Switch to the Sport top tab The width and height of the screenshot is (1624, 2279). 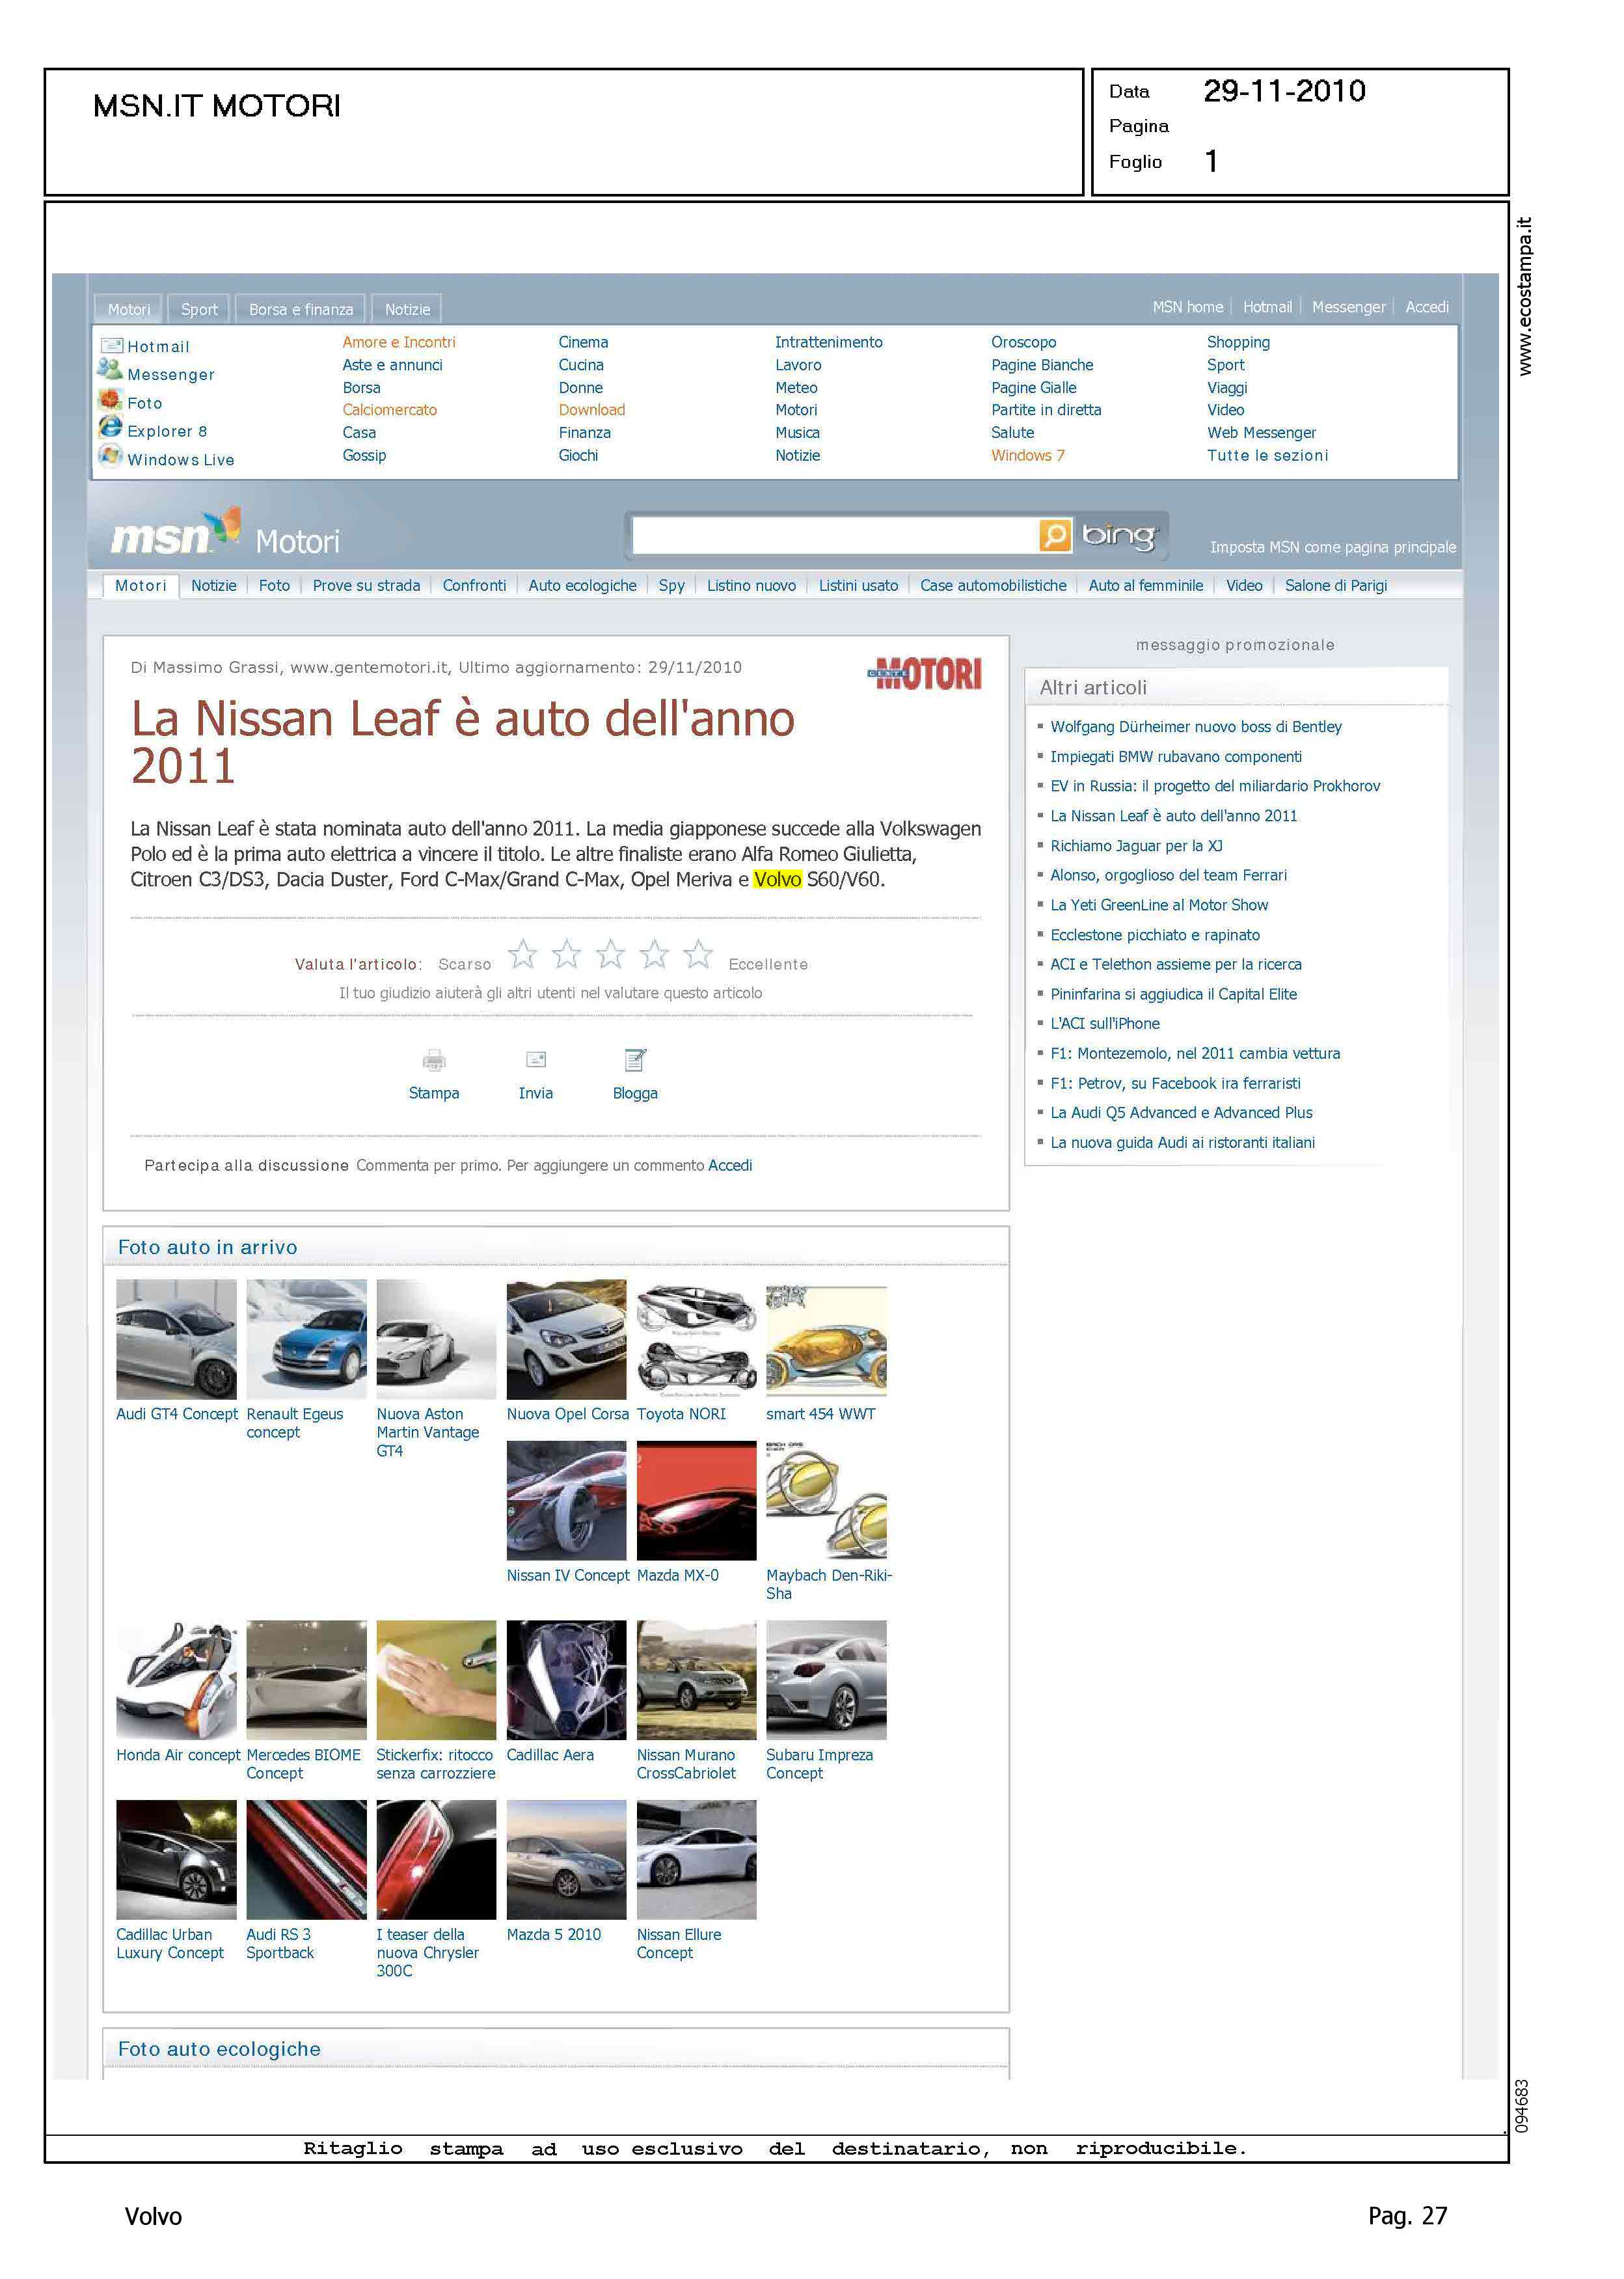tap(199, 310)
